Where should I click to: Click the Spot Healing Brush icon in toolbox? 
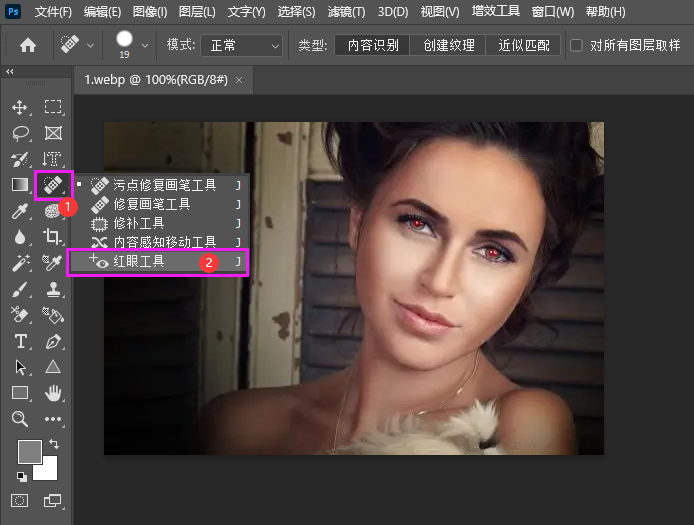(52, 185)
